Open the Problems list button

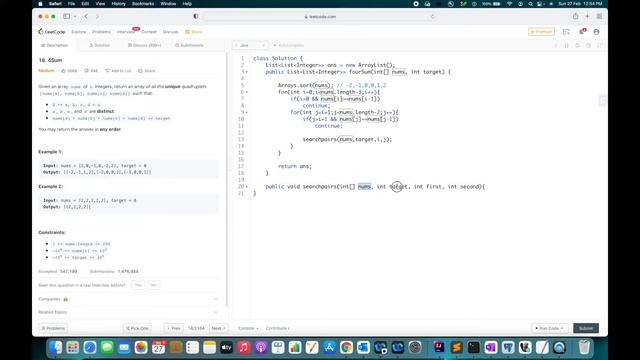(53, 328)
